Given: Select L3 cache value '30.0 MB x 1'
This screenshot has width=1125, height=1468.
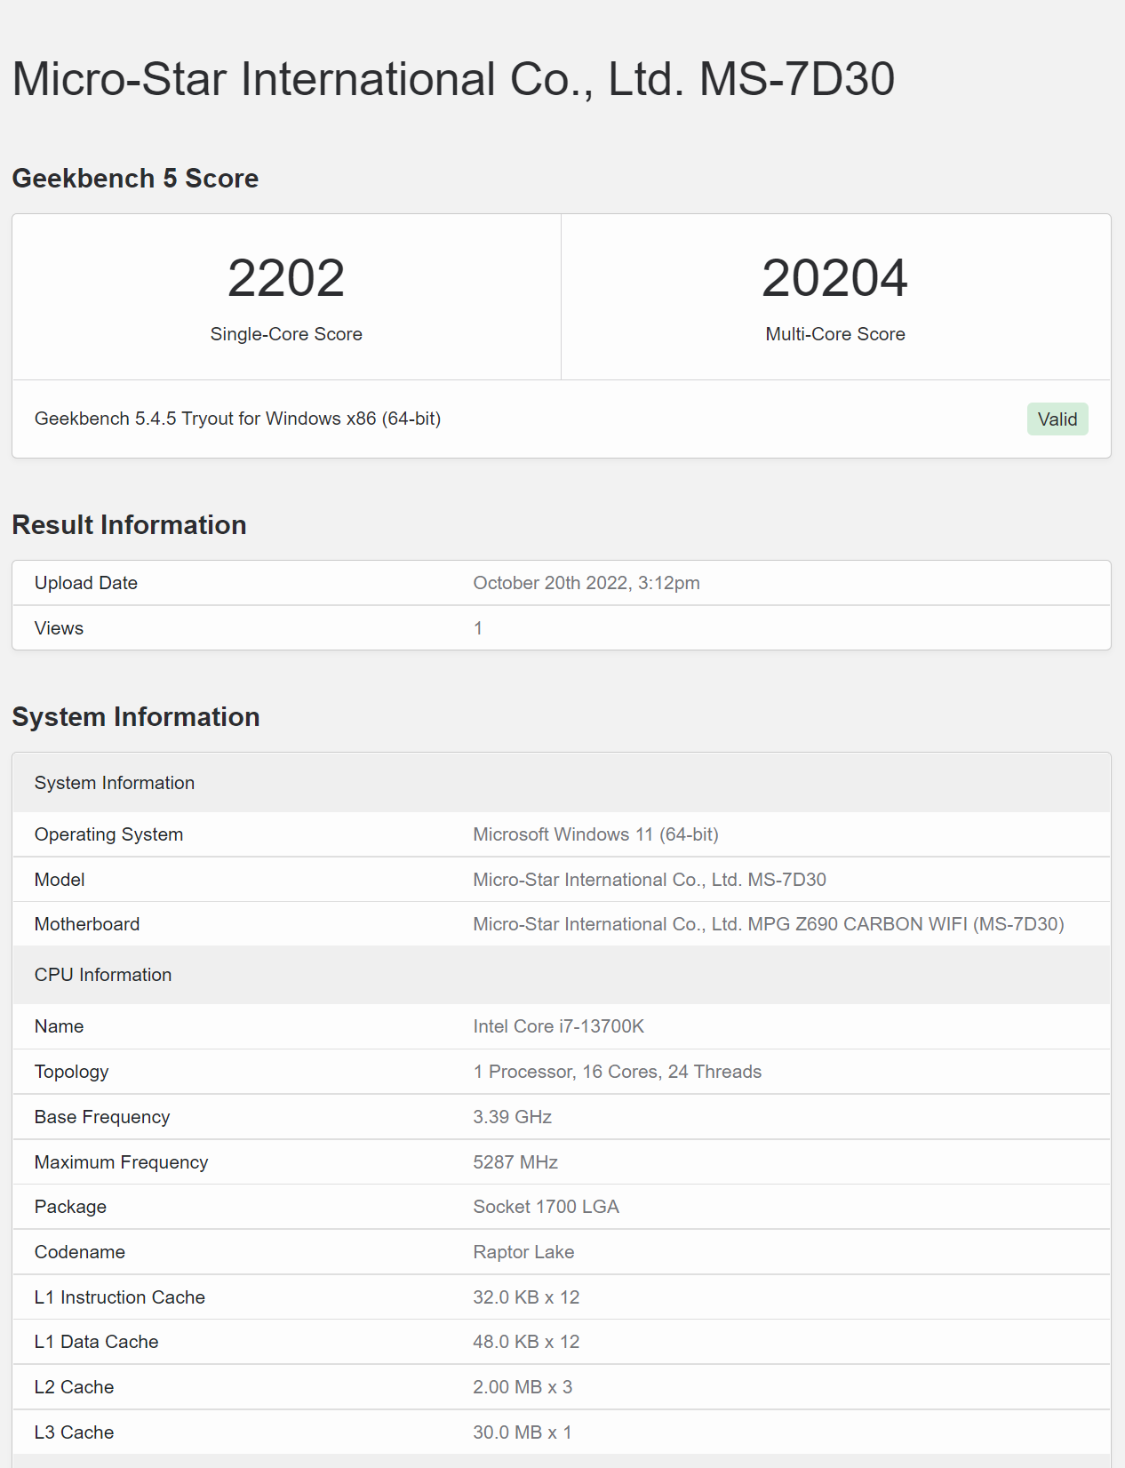Looking at the screenshot, I should 522,1432.
